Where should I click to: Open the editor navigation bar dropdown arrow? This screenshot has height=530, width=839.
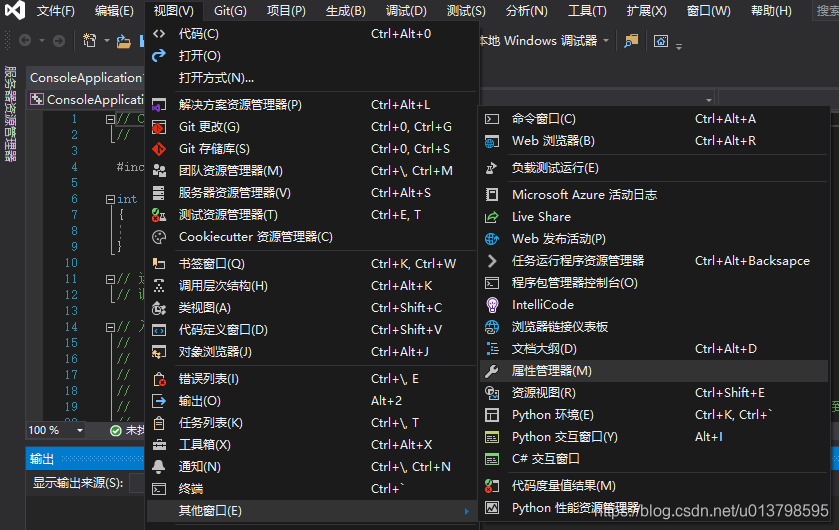708,100
